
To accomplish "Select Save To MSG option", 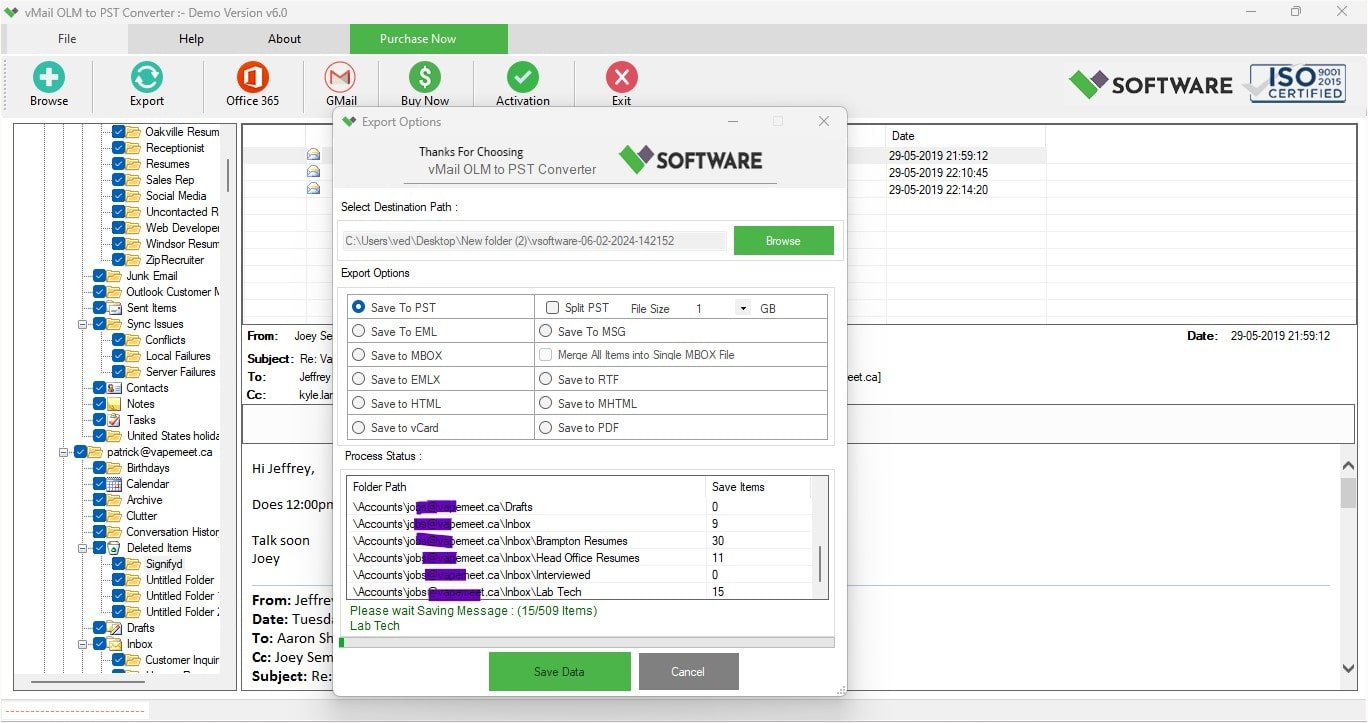I will pyautogui.click(x=546, y=331).
